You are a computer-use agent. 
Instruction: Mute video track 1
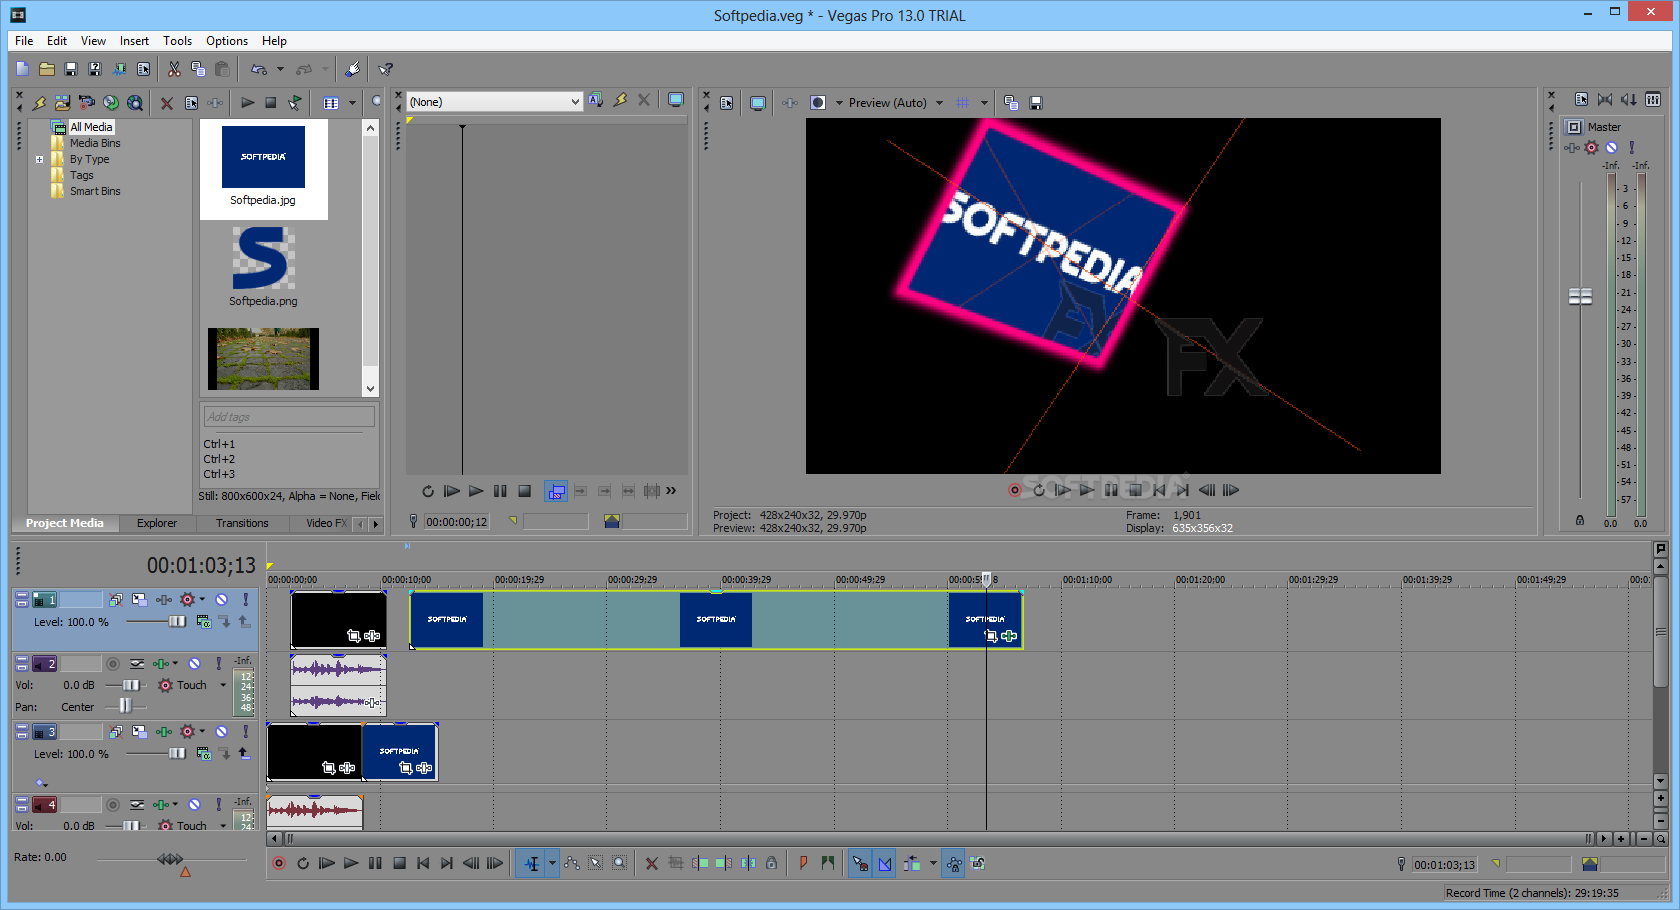(x=221, y=600)
